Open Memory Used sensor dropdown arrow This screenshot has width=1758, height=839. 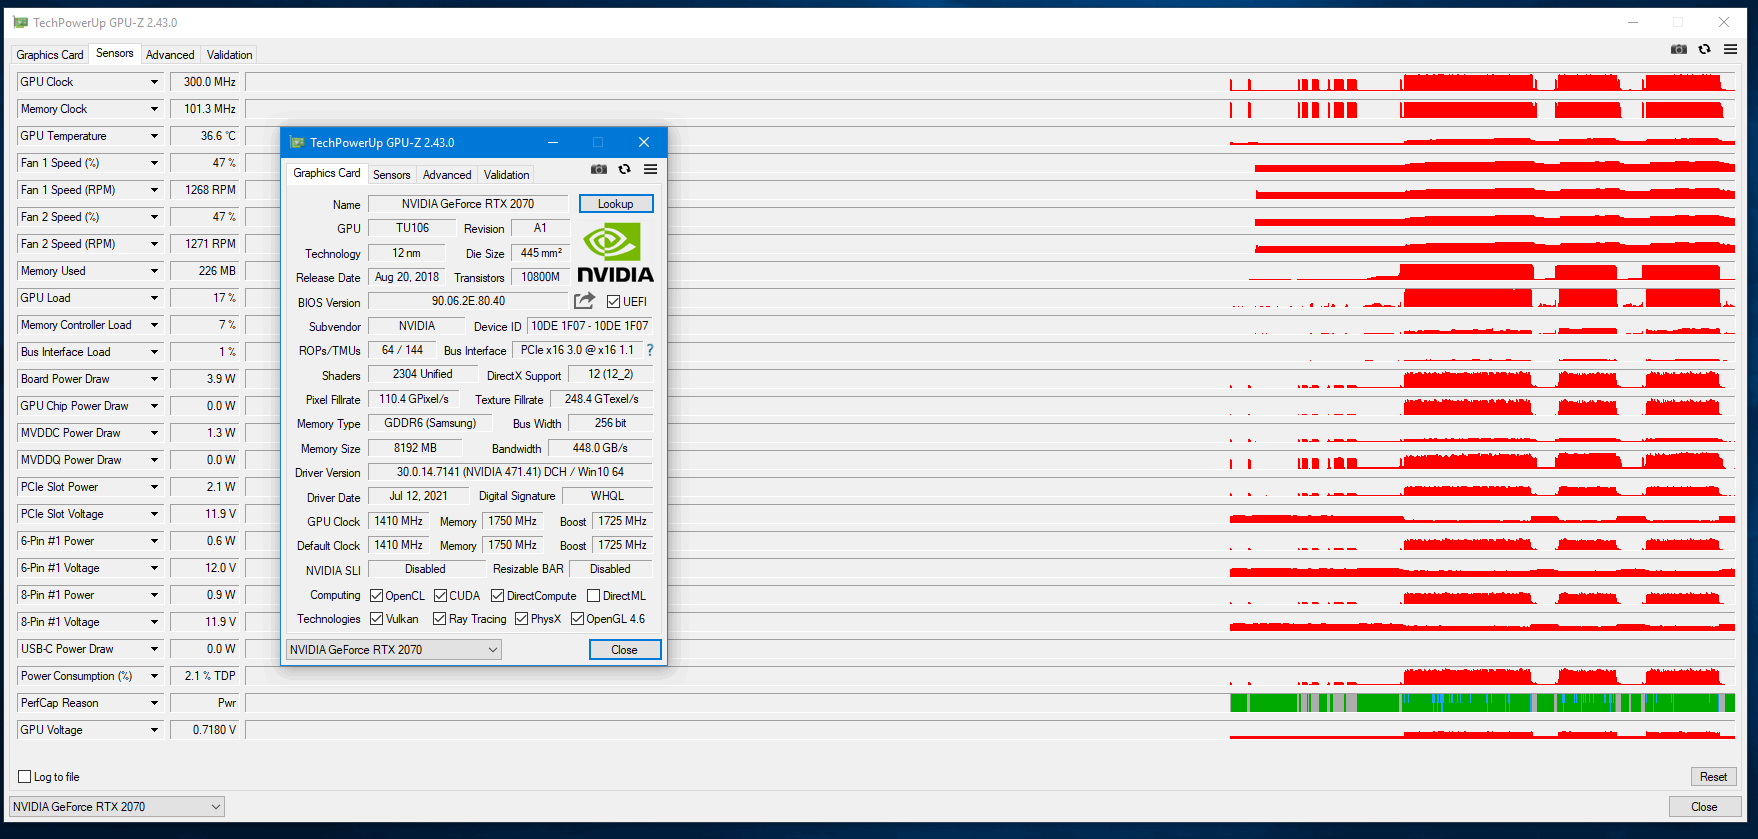(154, 271)
